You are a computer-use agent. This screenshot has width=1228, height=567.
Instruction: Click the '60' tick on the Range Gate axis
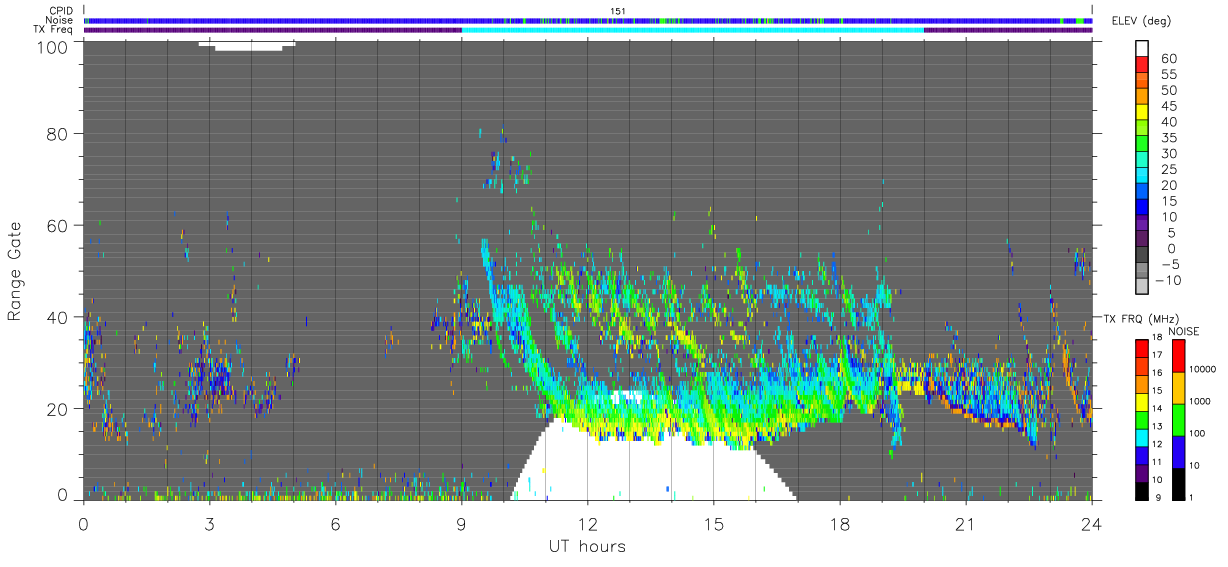[x=56, y=225]
